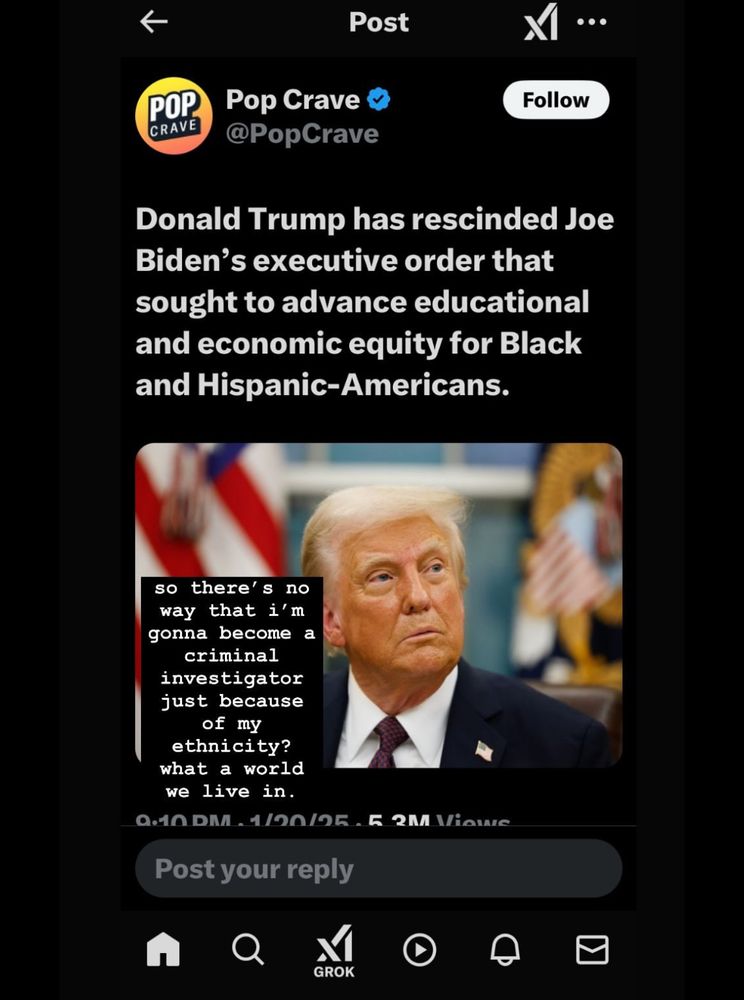Screen dimensions: 744x1000
Task: Open the video play tab
Action: click(x=419, y=950)
